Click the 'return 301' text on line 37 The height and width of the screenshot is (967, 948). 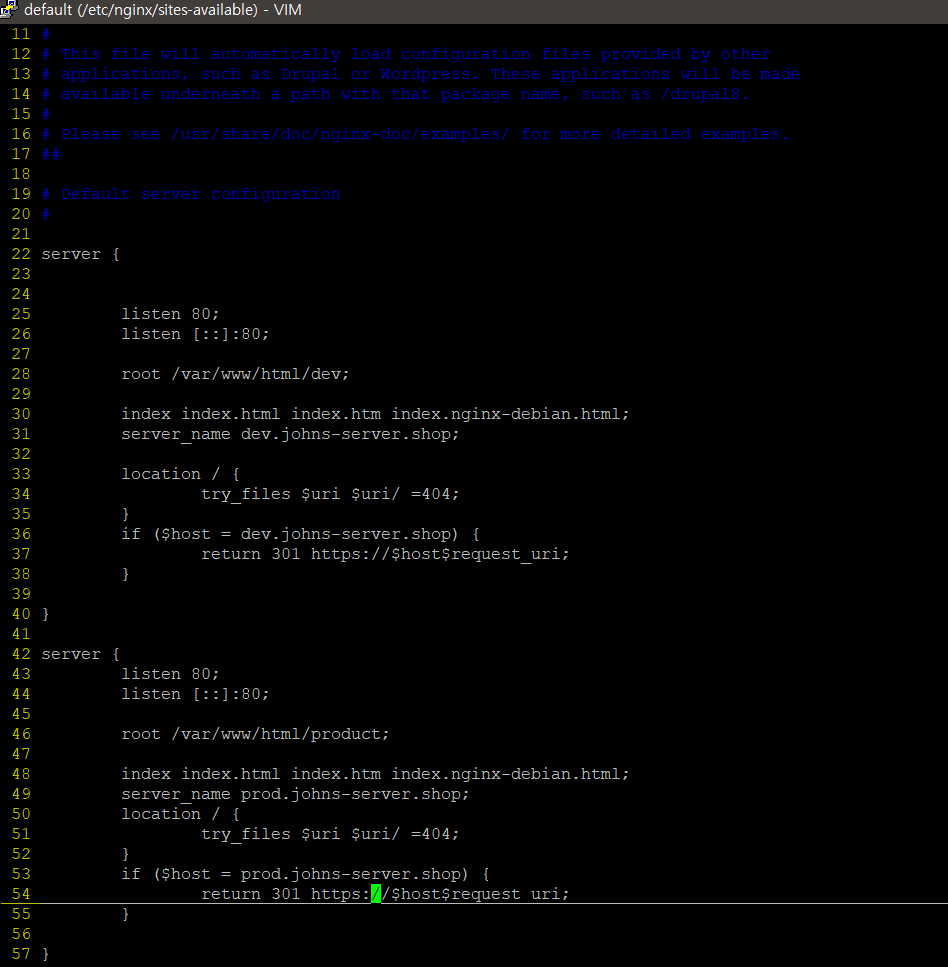(250, 554)
